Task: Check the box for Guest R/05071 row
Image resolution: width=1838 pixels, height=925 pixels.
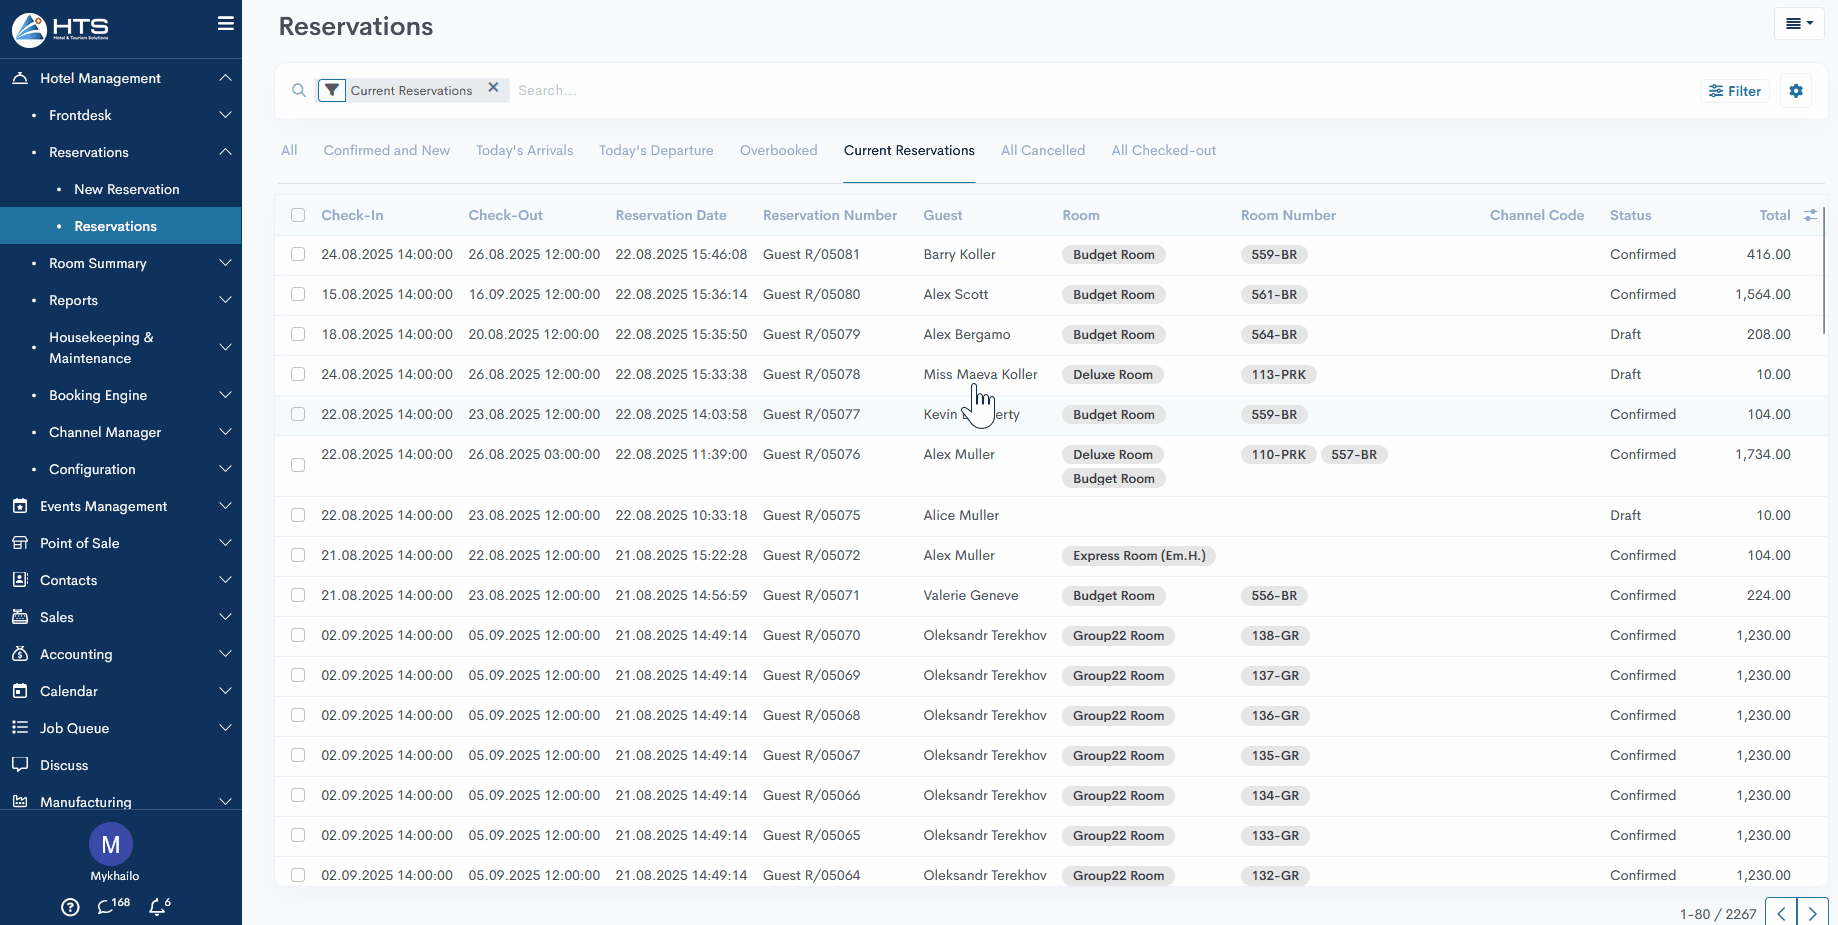Action: point(298,596)
